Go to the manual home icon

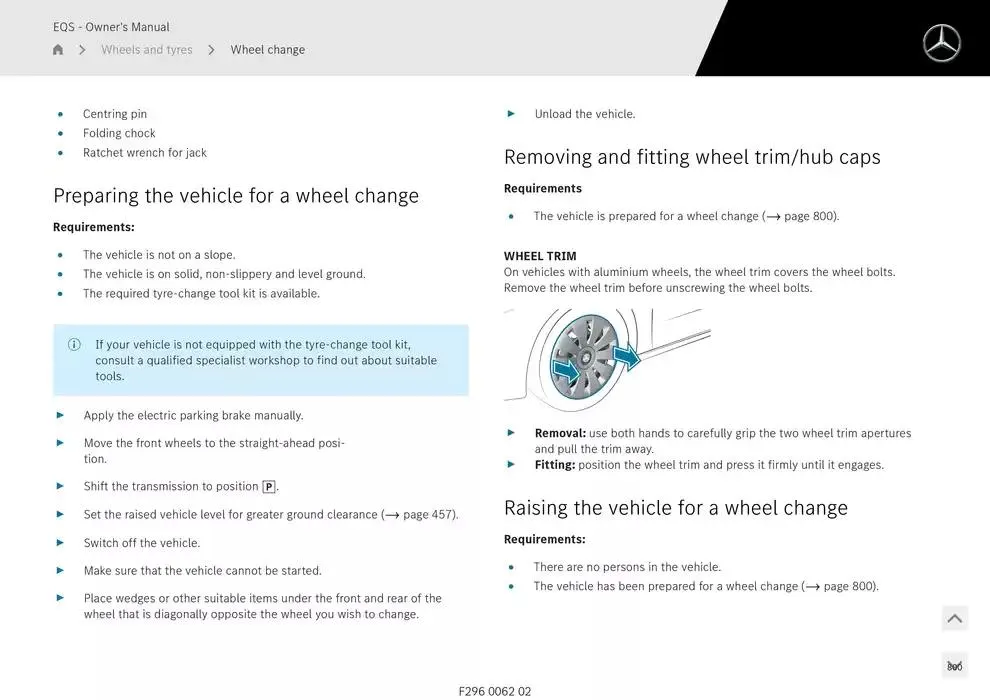(58, 50)
